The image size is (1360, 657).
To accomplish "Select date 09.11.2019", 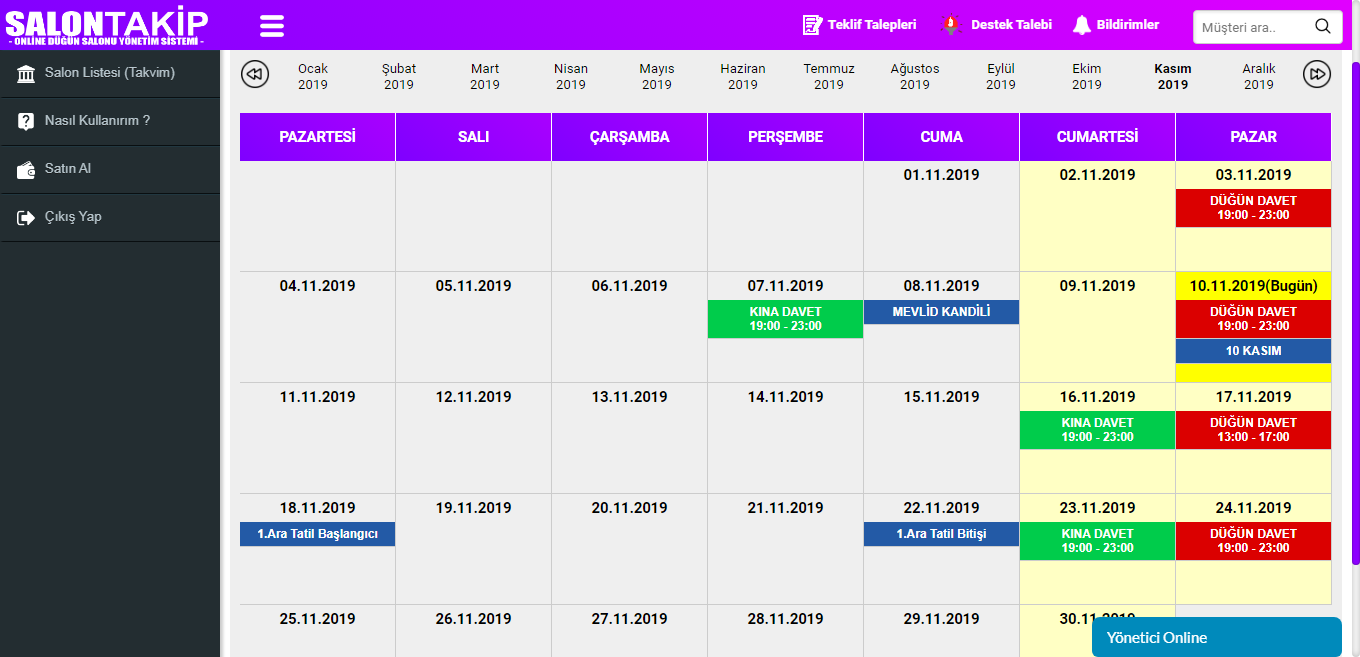I will coord(1097,286).
